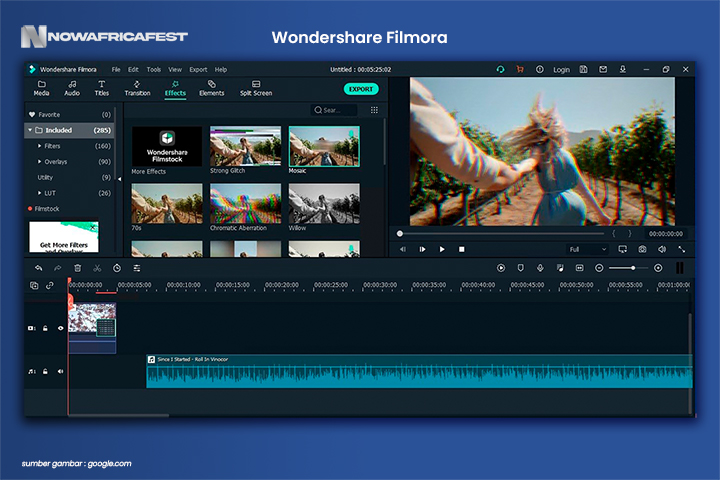Take a snapshot with camera icon
The image size is (720, 480).
click(x=642, y=249)
